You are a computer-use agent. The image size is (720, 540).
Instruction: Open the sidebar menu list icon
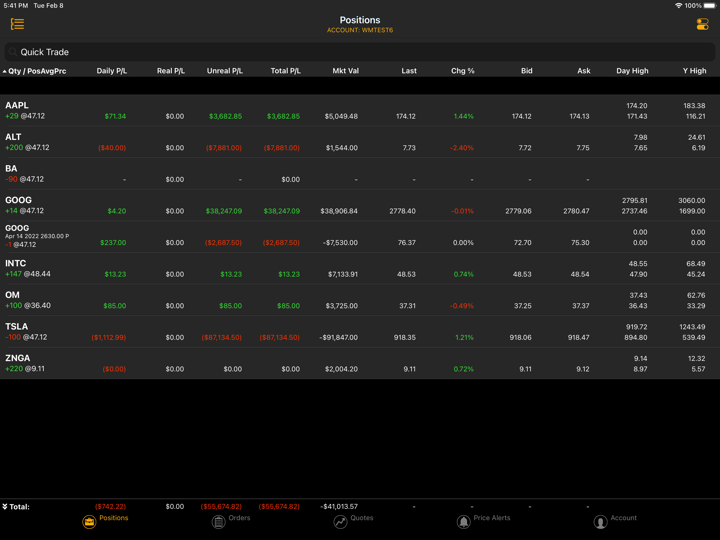tap(17, 24)
